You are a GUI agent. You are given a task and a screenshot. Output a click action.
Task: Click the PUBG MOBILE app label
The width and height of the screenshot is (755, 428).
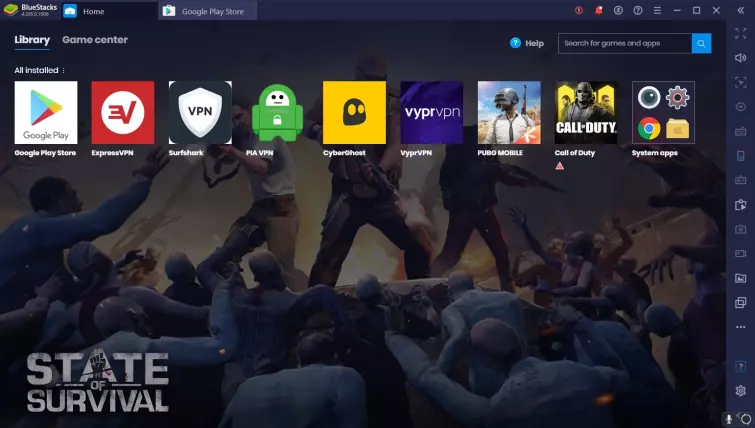tap(500, 153)
